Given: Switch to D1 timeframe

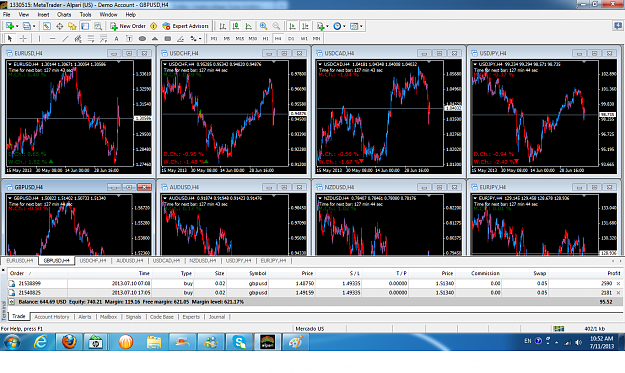Looking at the screenshot, I should click(x=291, y=39).
